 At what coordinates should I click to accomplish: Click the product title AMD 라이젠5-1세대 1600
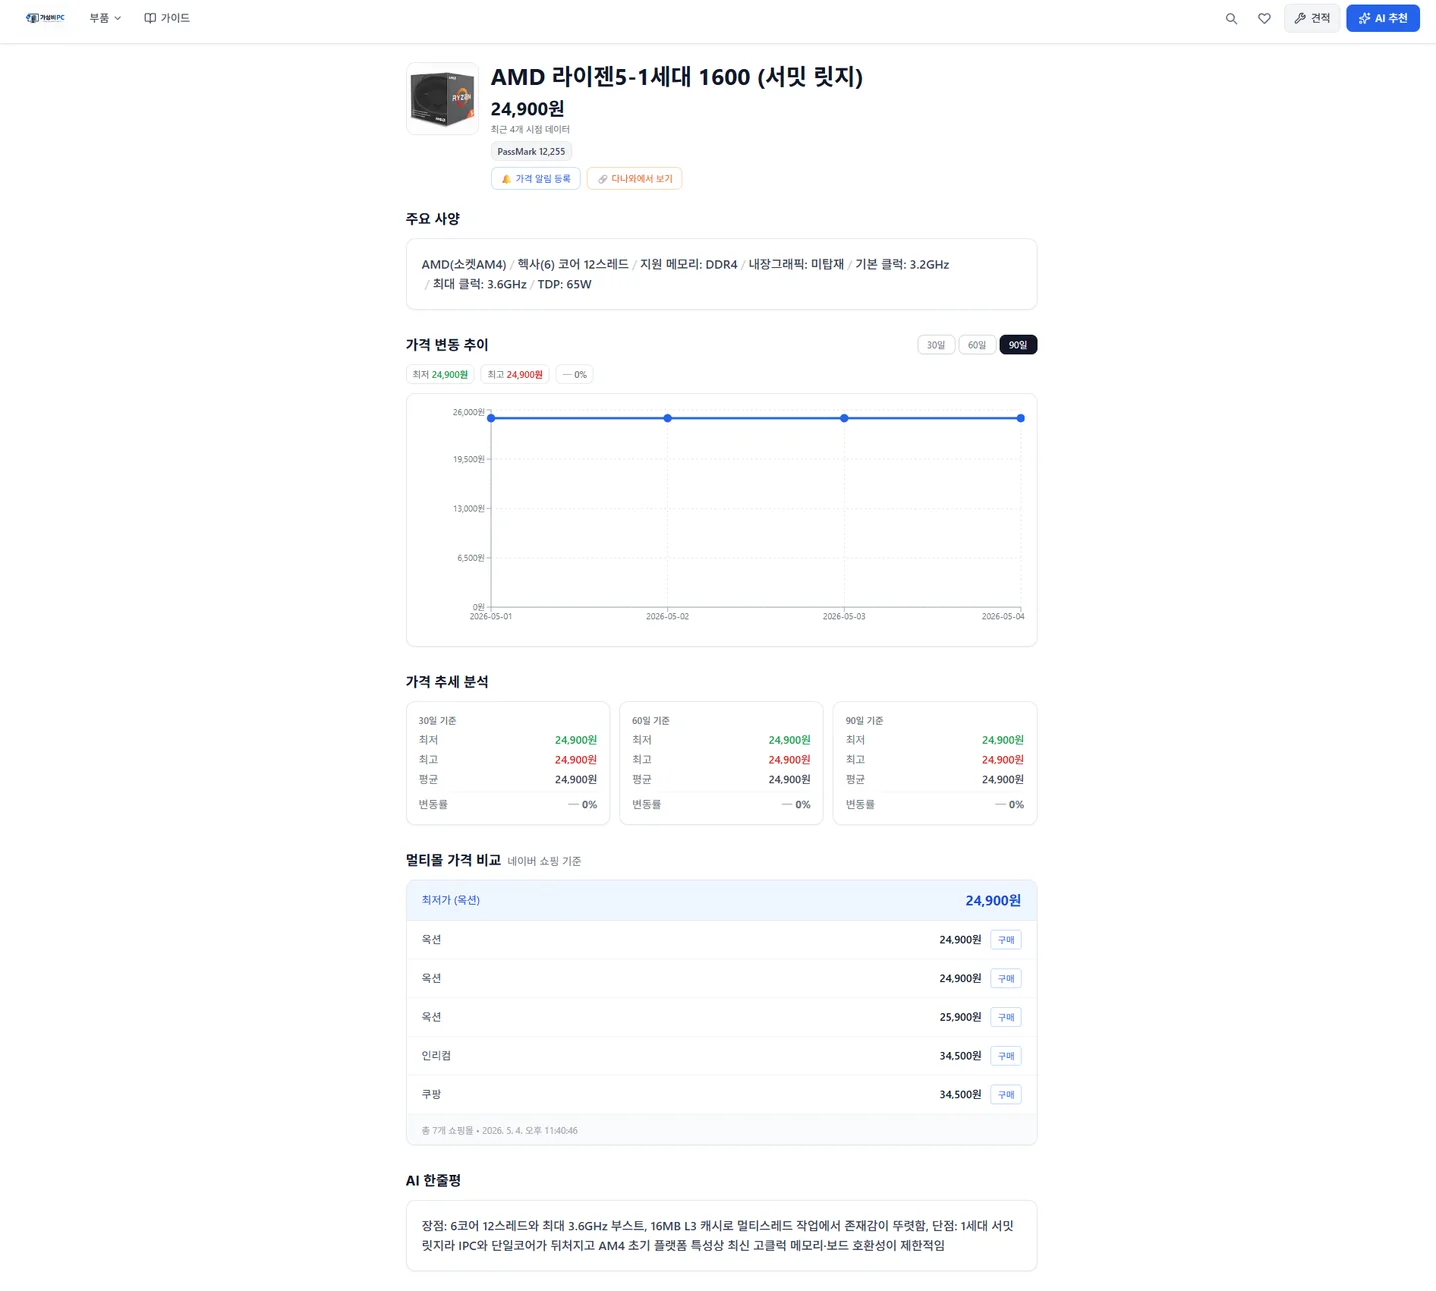coord(676,77)
